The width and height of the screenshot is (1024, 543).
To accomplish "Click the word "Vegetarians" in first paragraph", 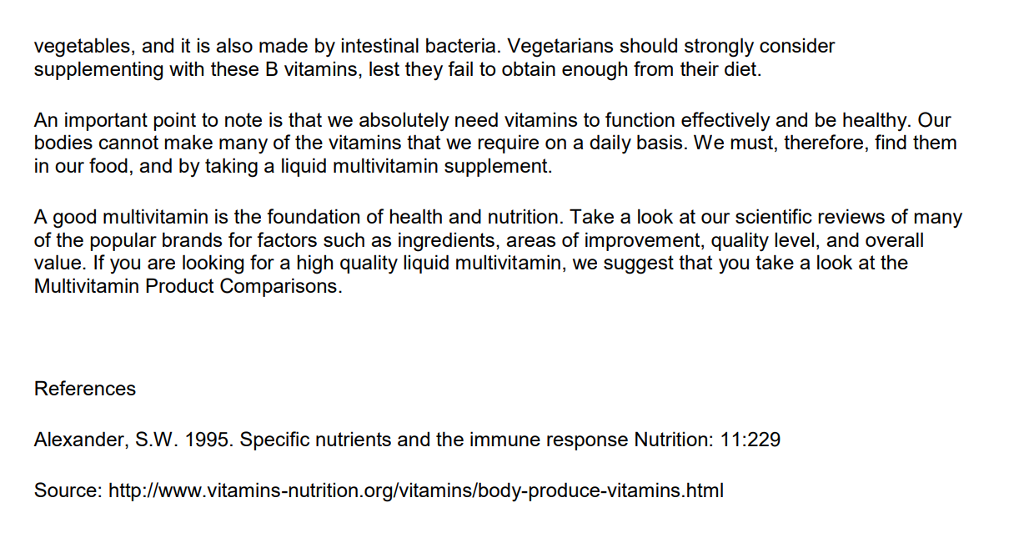I will pos(566,46).
